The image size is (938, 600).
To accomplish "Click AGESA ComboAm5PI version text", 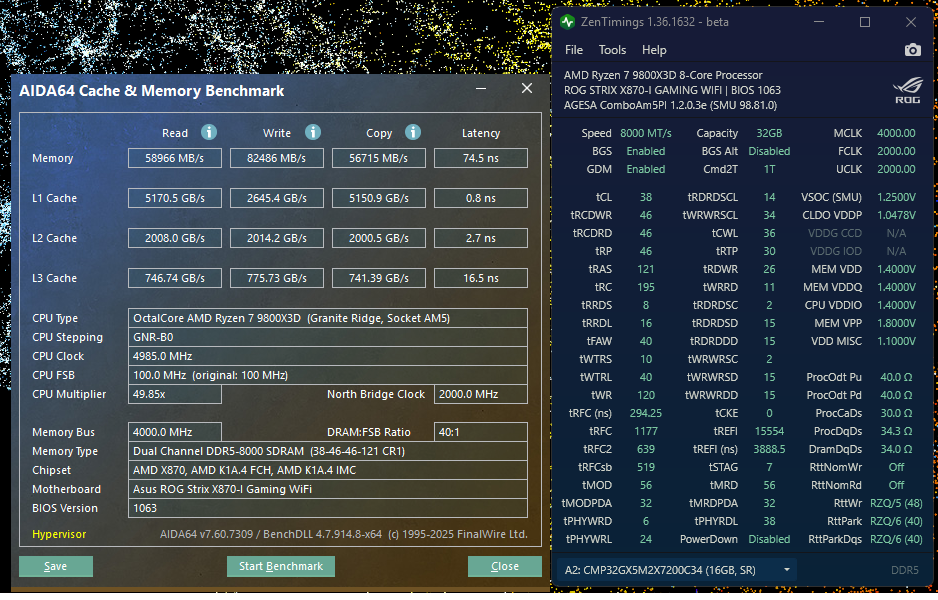I will coord(670,105).
